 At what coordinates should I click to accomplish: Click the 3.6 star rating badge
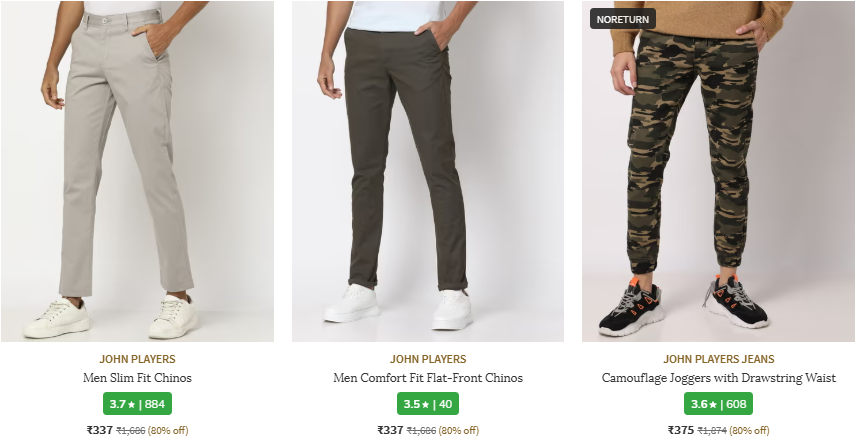[x=718, y=404]
